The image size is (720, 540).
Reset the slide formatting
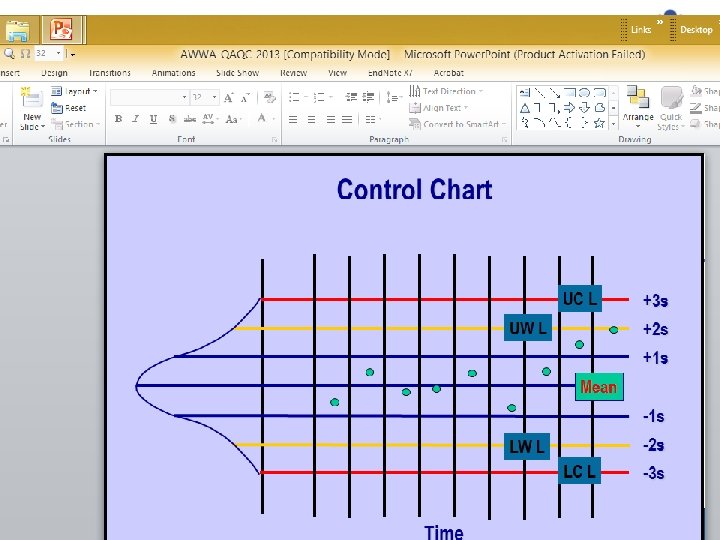69,108
